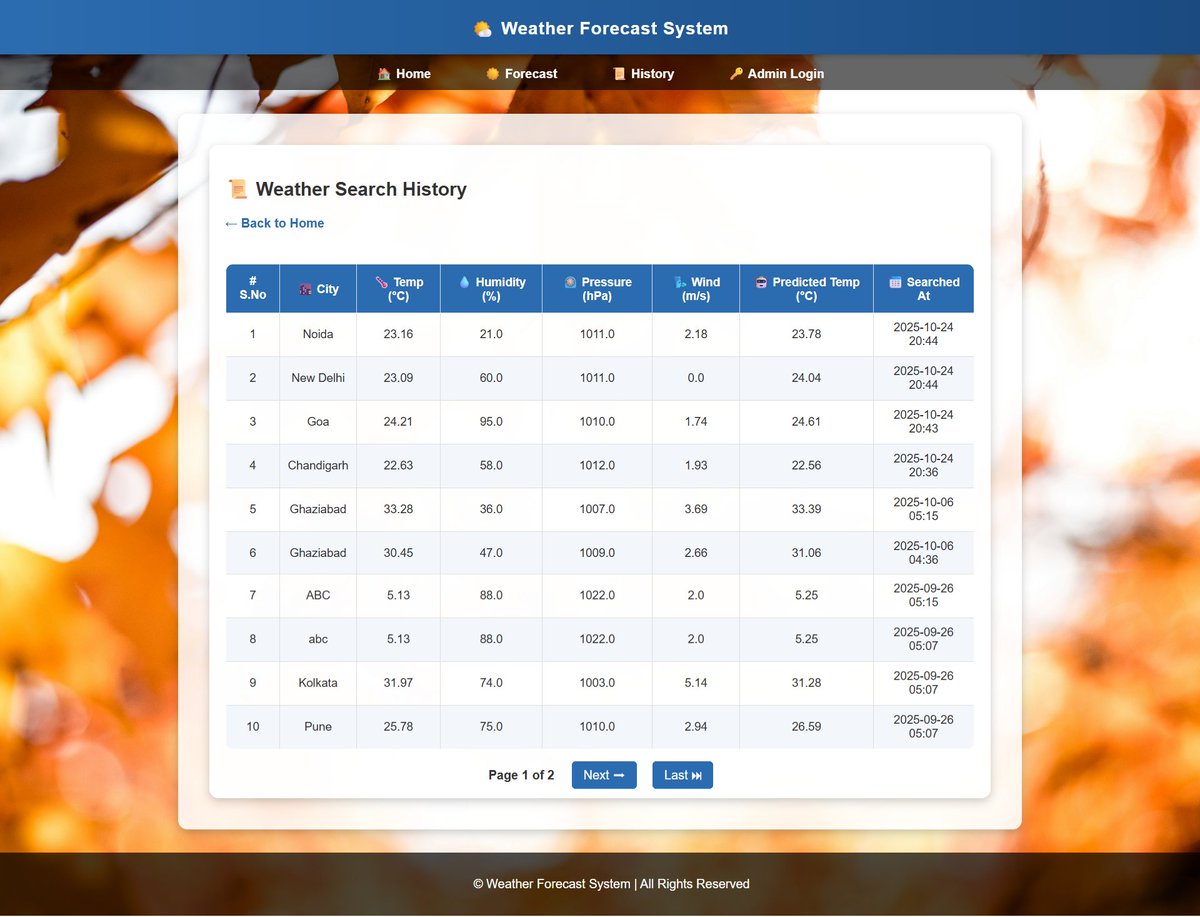The image size is (1200, 917).
Task: Click the scroll icon beside Weather Search History heading
Action: click(x=238, y=189)
